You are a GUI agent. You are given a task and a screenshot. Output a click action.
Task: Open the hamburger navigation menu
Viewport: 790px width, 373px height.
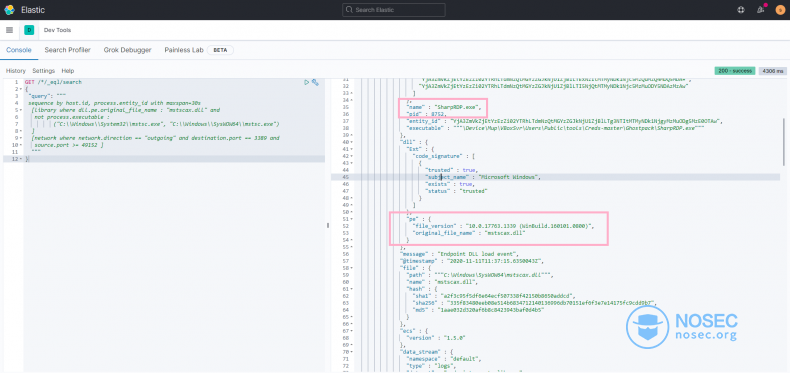coord(9,30)
